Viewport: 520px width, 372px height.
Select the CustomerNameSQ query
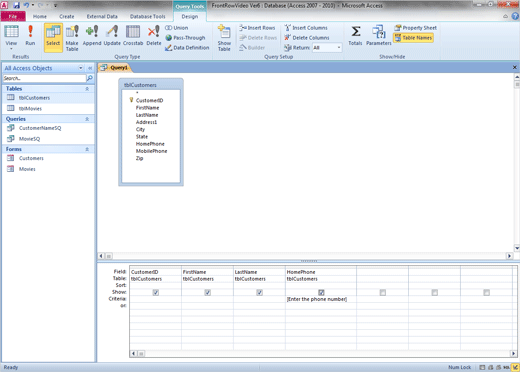click(48, 128)
